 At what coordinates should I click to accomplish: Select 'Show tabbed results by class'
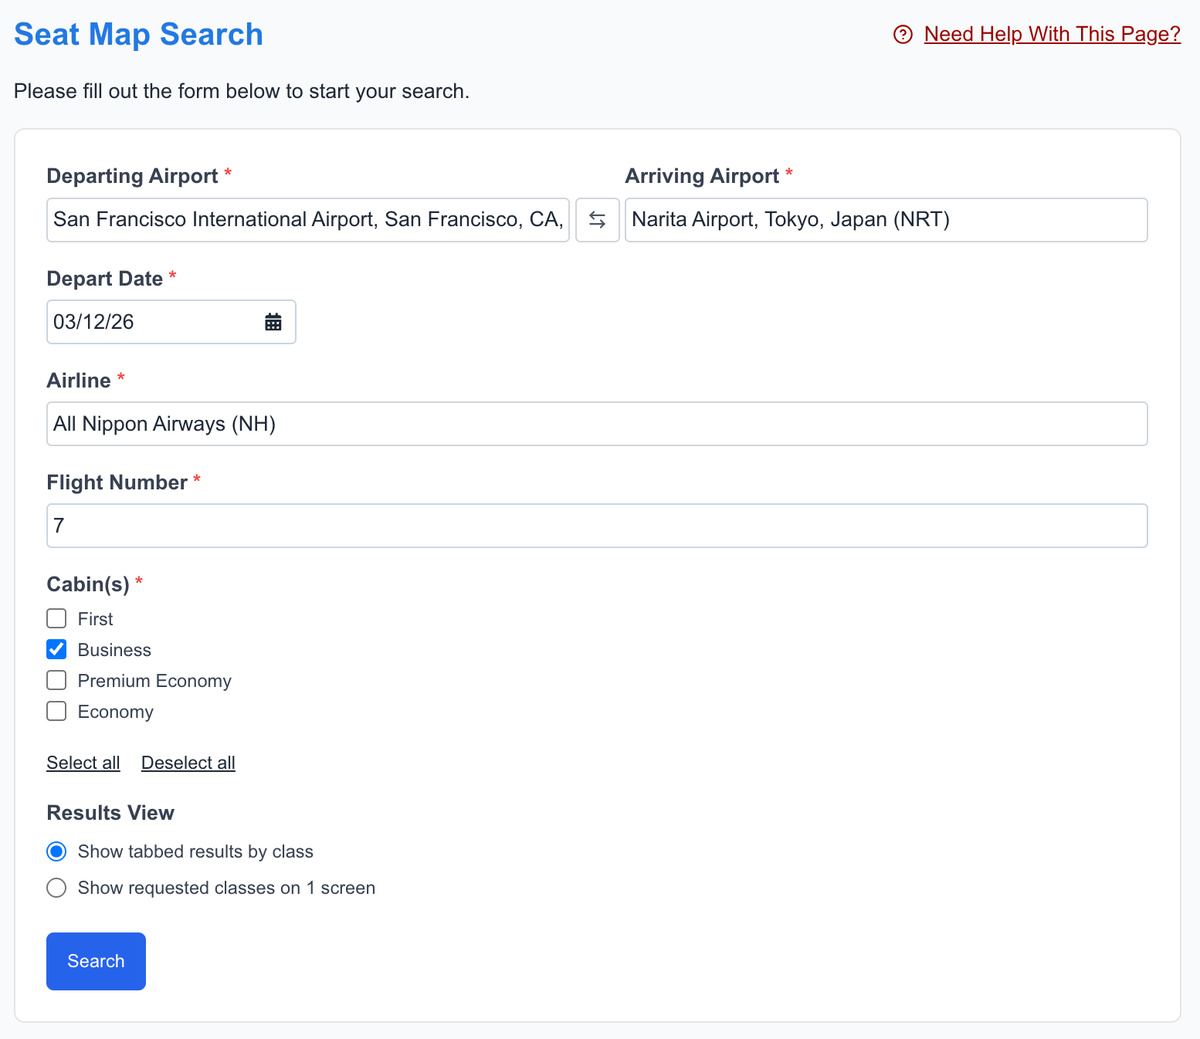(x=56, y=851)
